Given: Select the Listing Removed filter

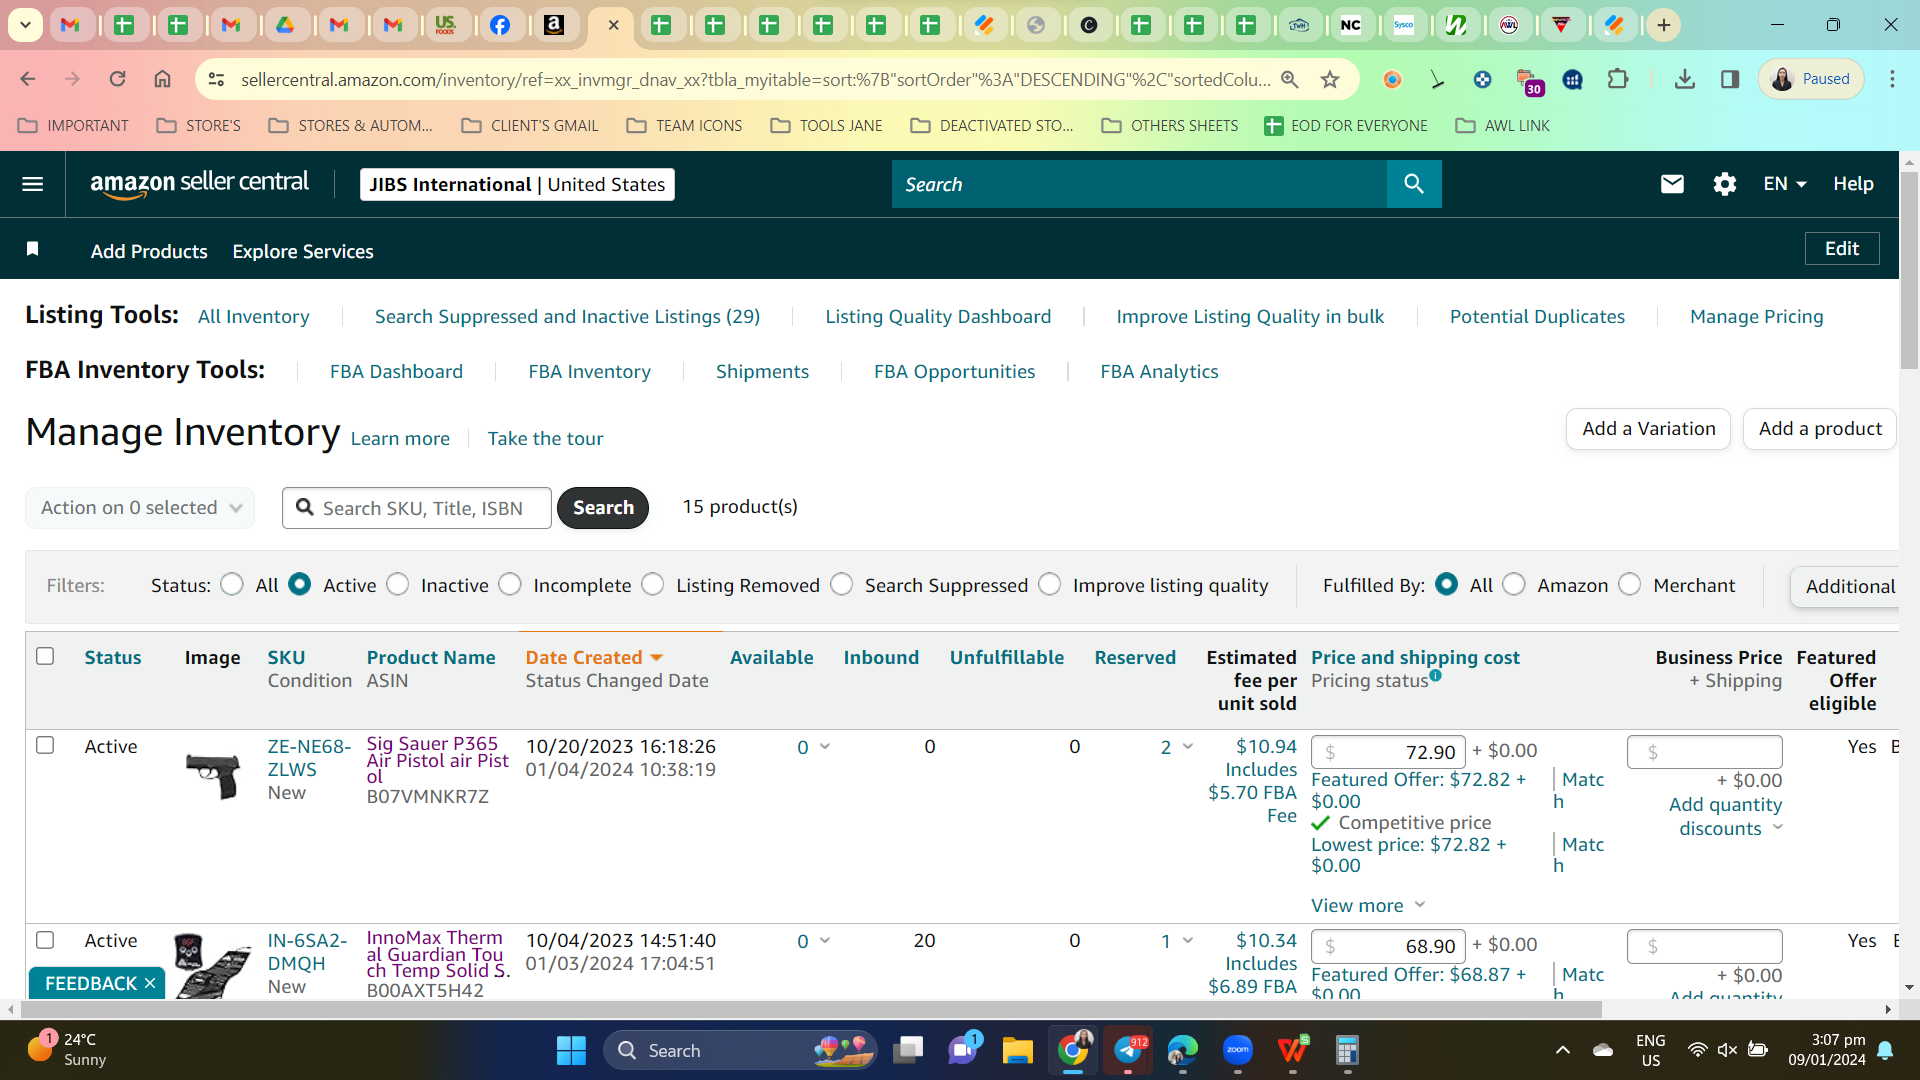Looking at the screenshot, I should [653, 584].
